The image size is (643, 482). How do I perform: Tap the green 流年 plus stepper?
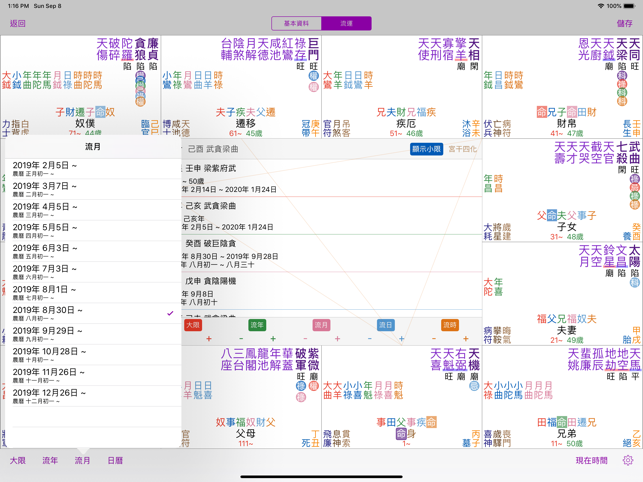[273, 339]
